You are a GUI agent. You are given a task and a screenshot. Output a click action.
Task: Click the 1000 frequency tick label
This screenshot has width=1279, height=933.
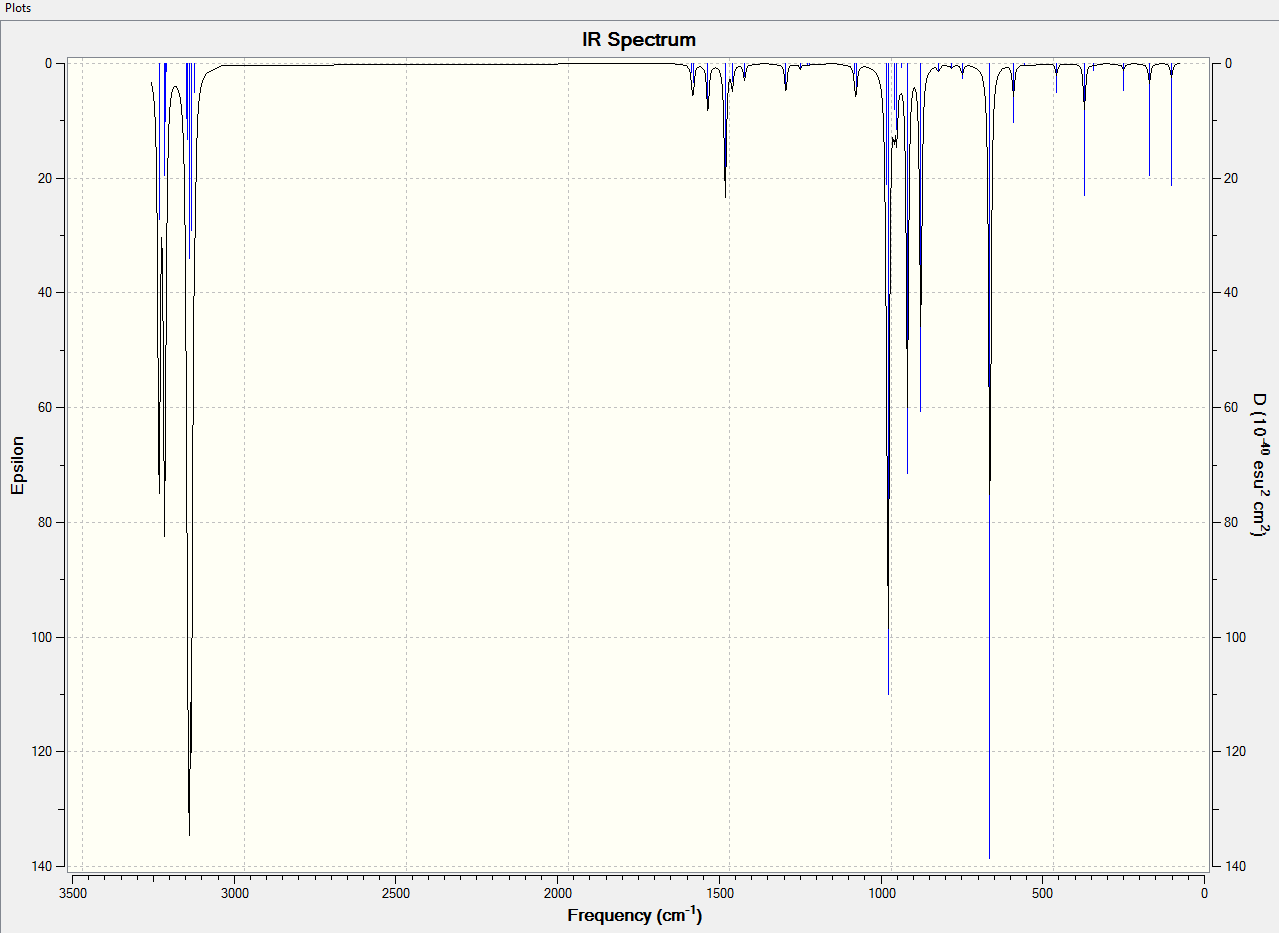pyautogui.click(x=881, y=892)
